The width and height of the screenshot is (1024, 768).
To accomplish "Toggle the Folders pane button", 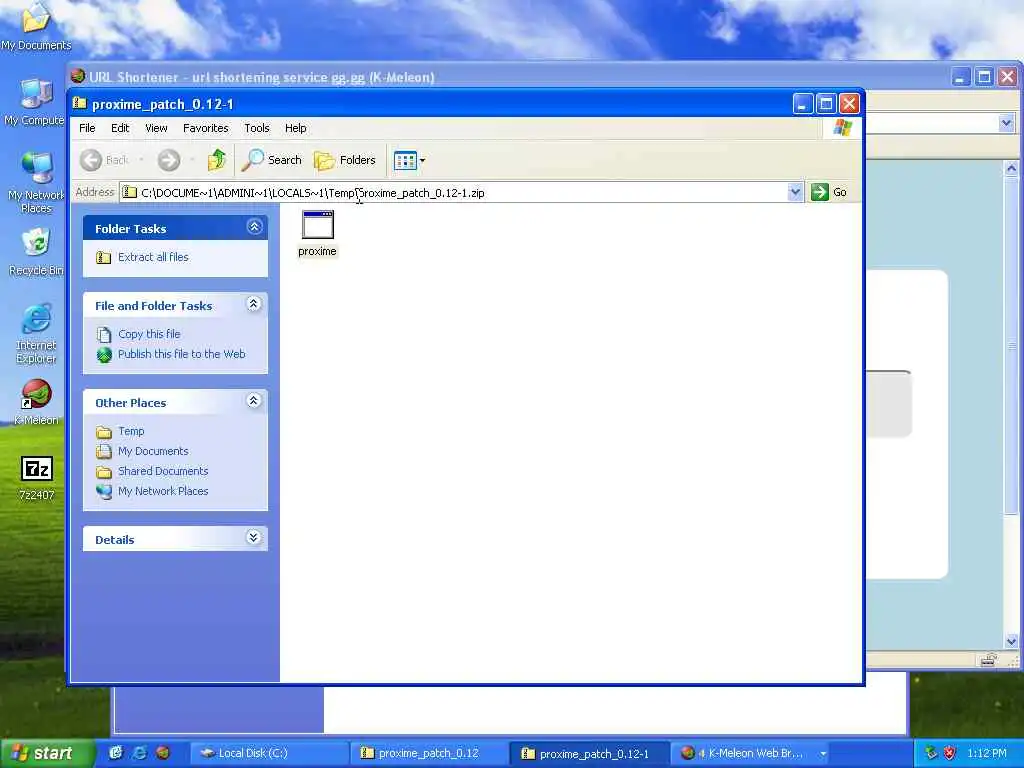I will point(345,160).
